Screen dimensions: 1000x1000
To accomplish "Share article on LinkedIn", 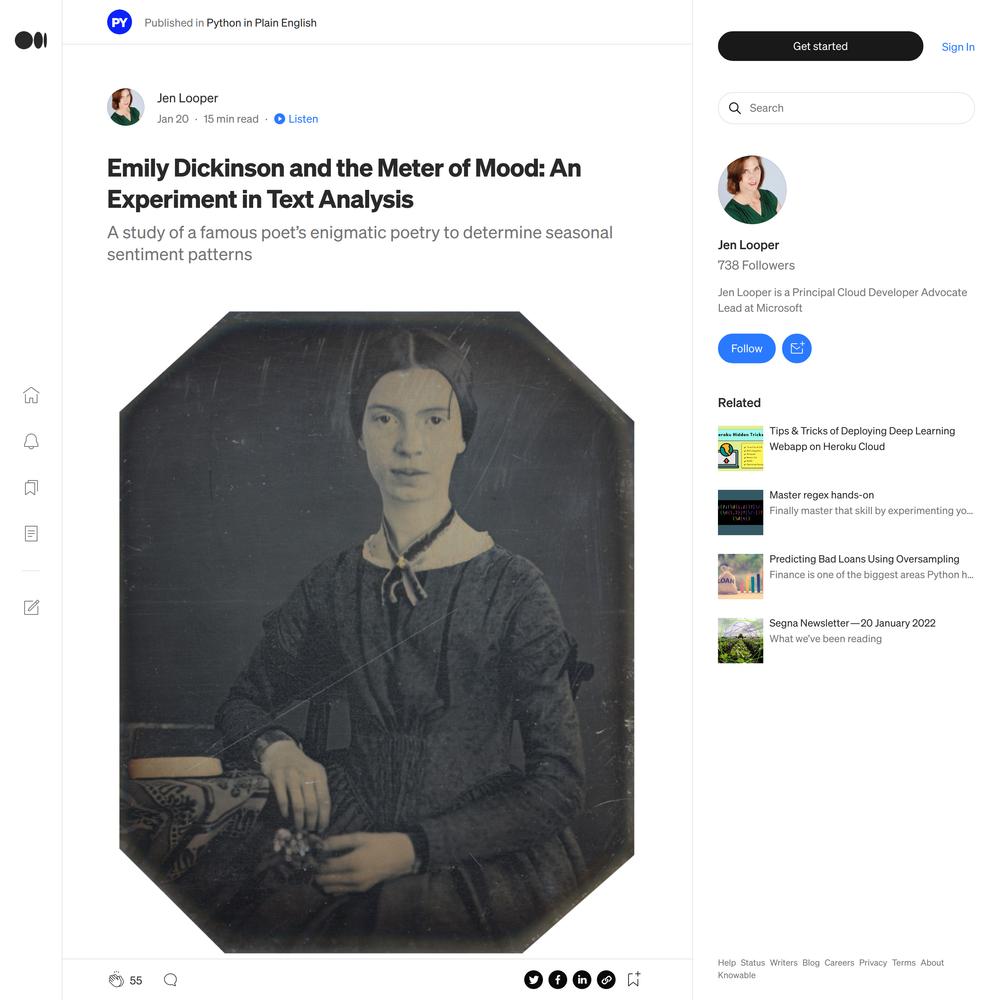I will coord(582,980).
